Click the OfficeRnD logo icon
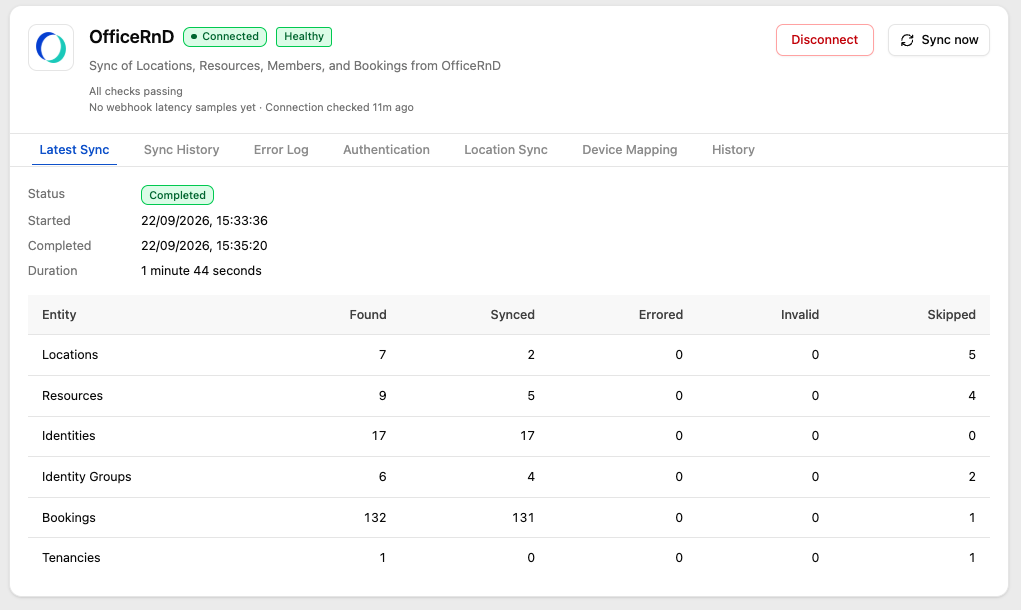This screenshot has width=1021, height=610. (51, 48)
